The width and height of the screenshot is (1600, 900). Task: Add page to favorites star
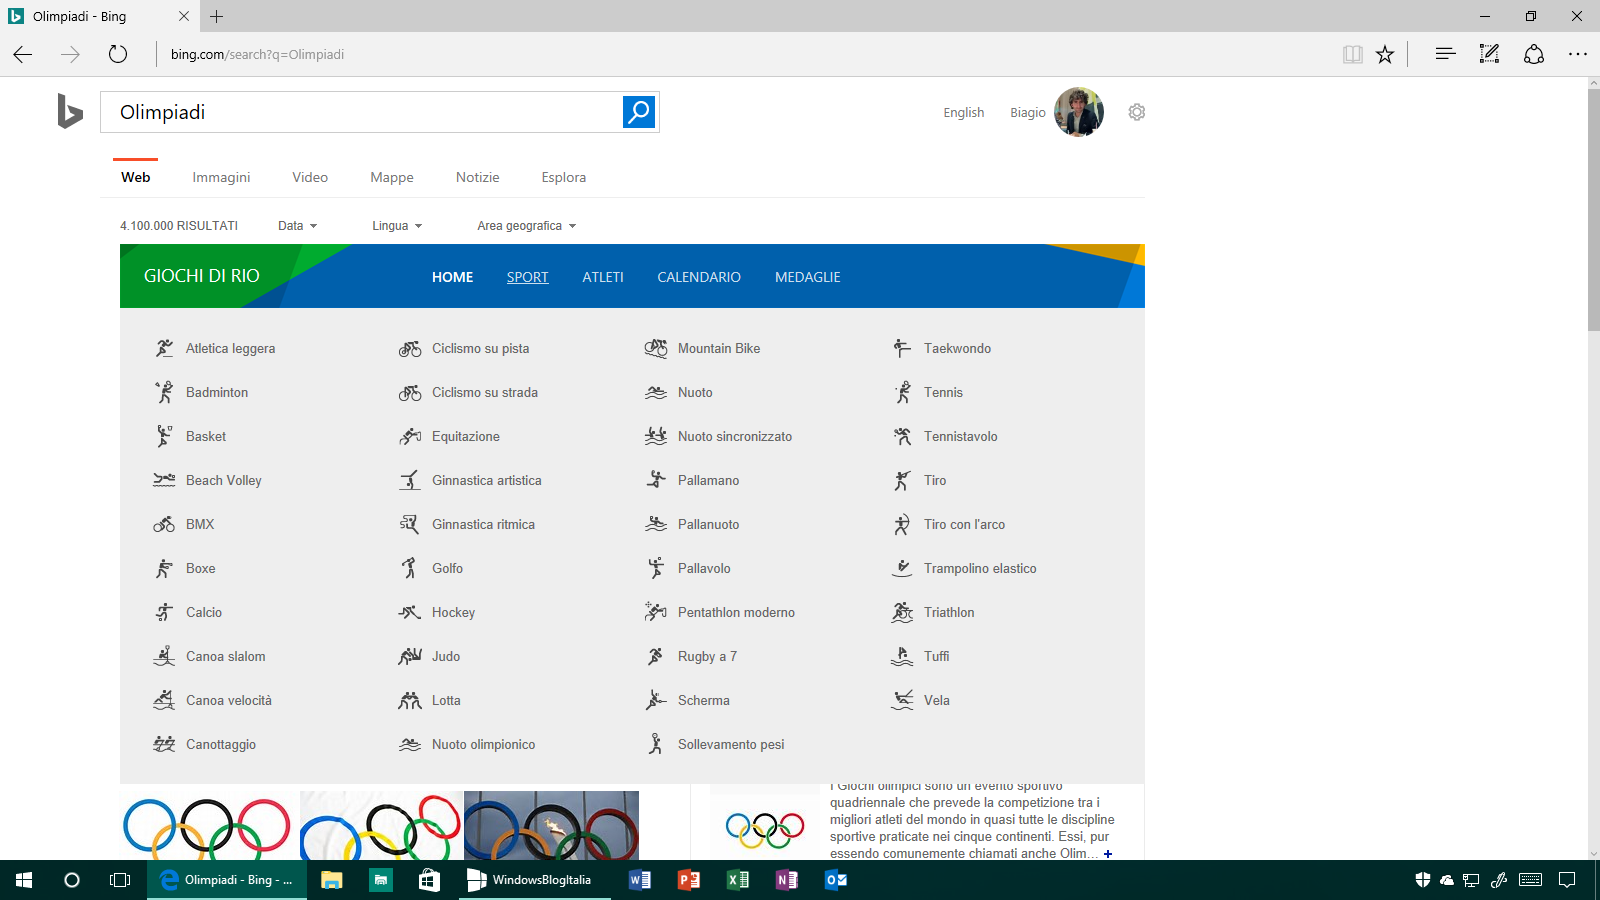1385,54
